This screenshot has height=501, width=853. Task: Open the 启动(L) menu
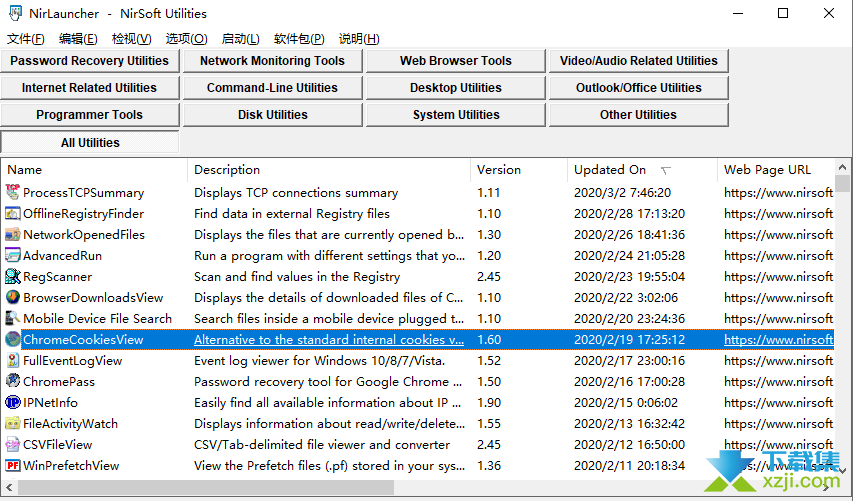point(240,39)
